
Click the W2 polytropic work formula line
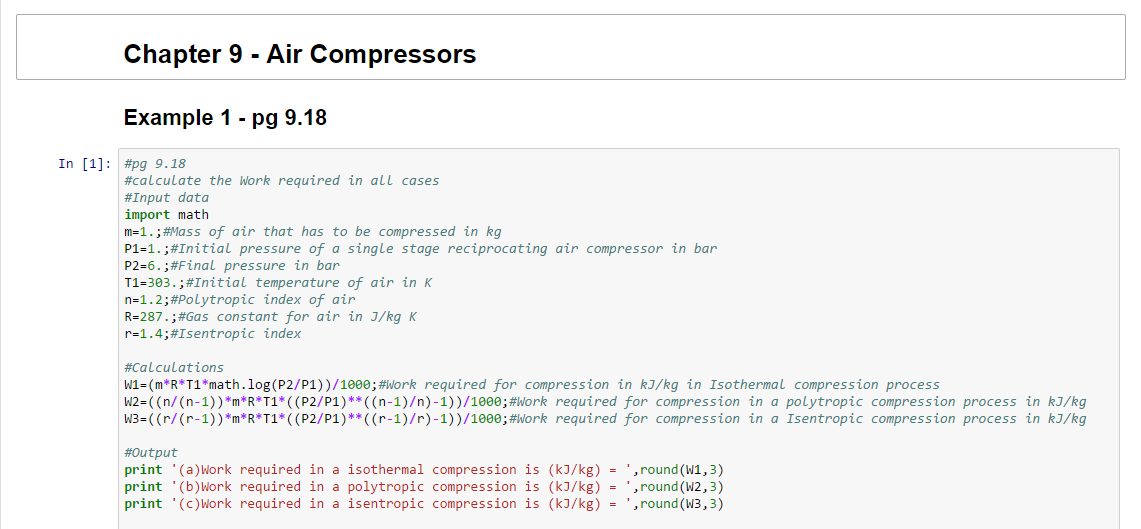(x=604, y=402)
